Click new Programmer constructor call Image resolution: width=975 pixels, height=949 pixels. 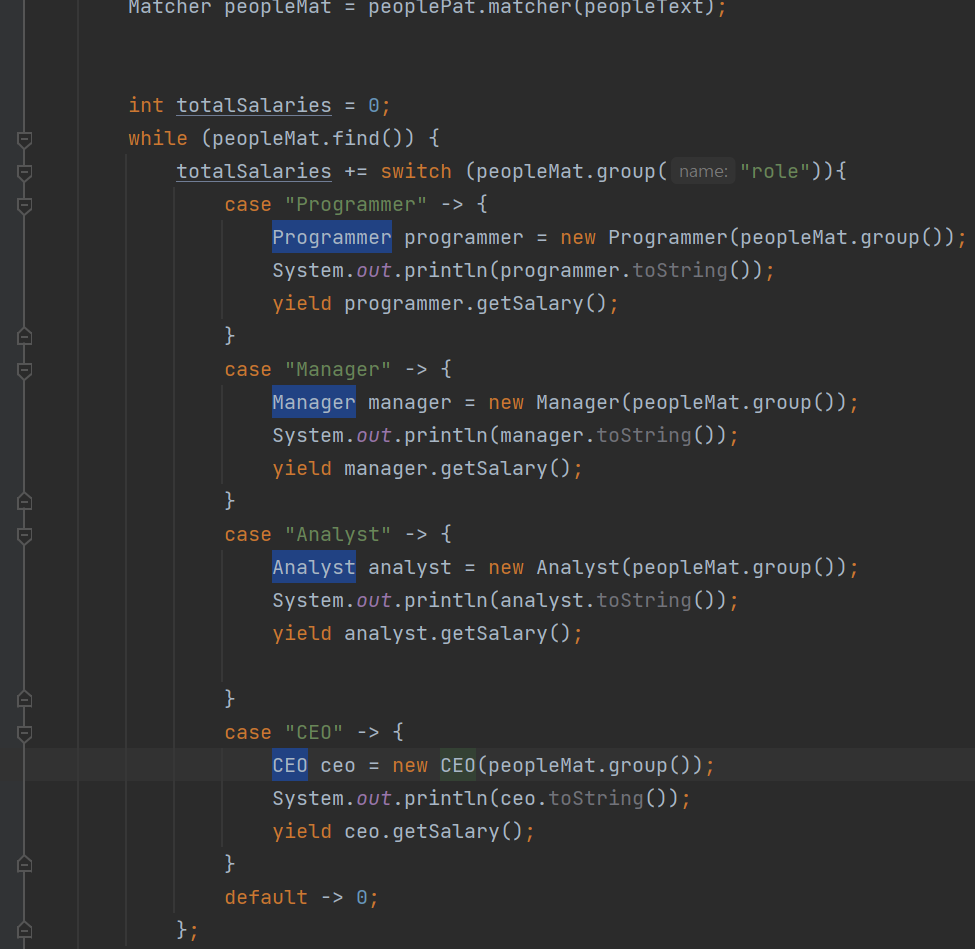click(x=757, y=237)
